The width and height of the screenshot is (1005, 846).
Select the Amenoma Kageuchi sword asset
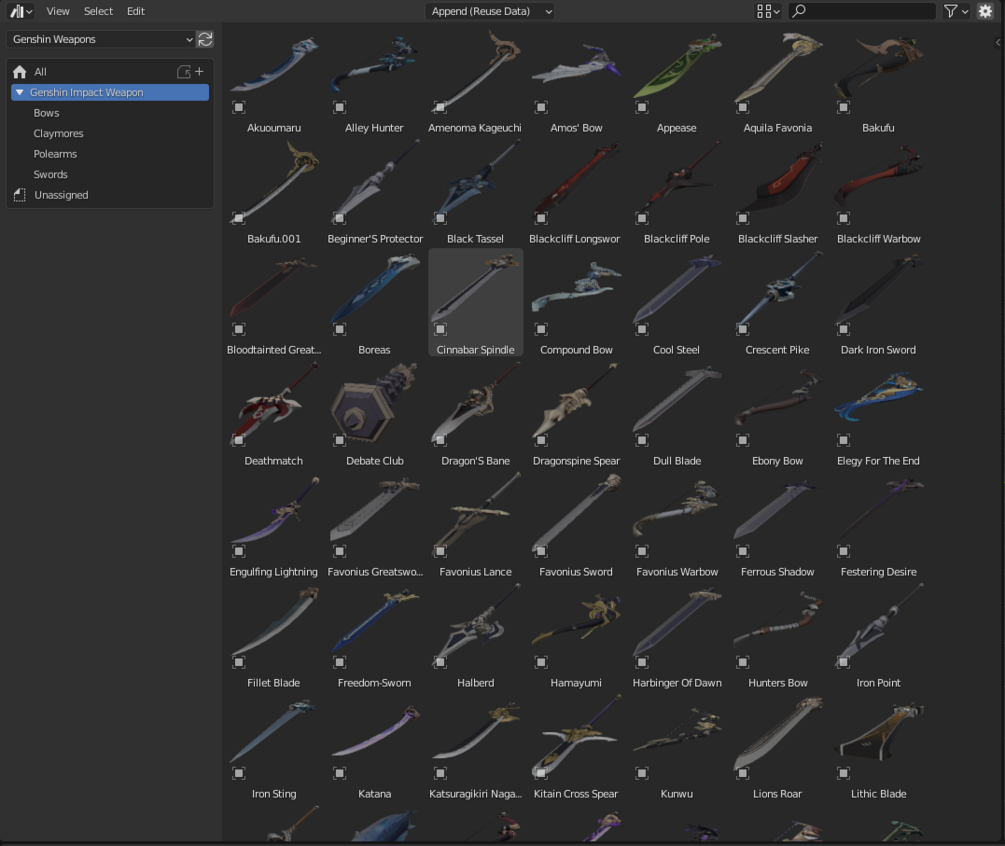(x=475, y=82)
